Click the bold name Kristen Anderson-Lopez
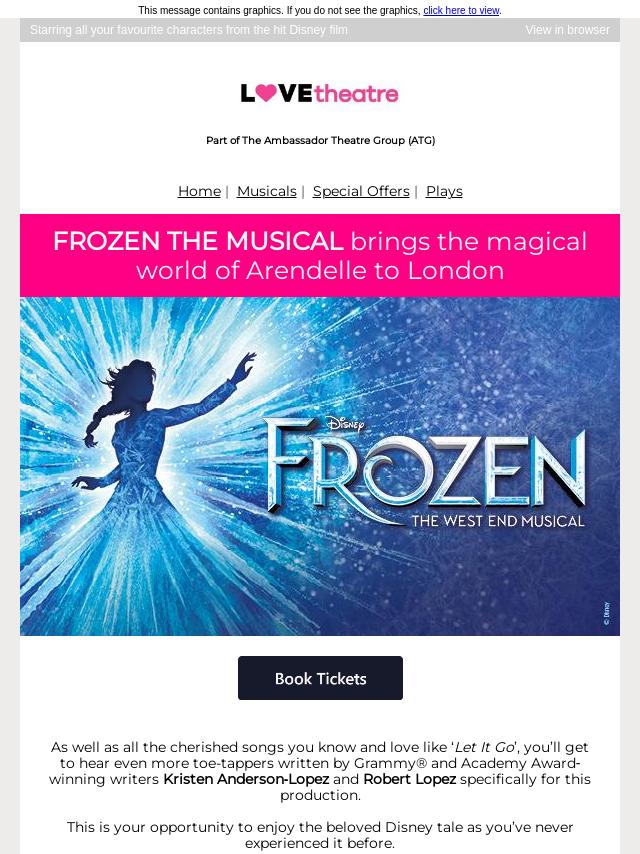This screenshot has width=640, height=854. (246, 779)
